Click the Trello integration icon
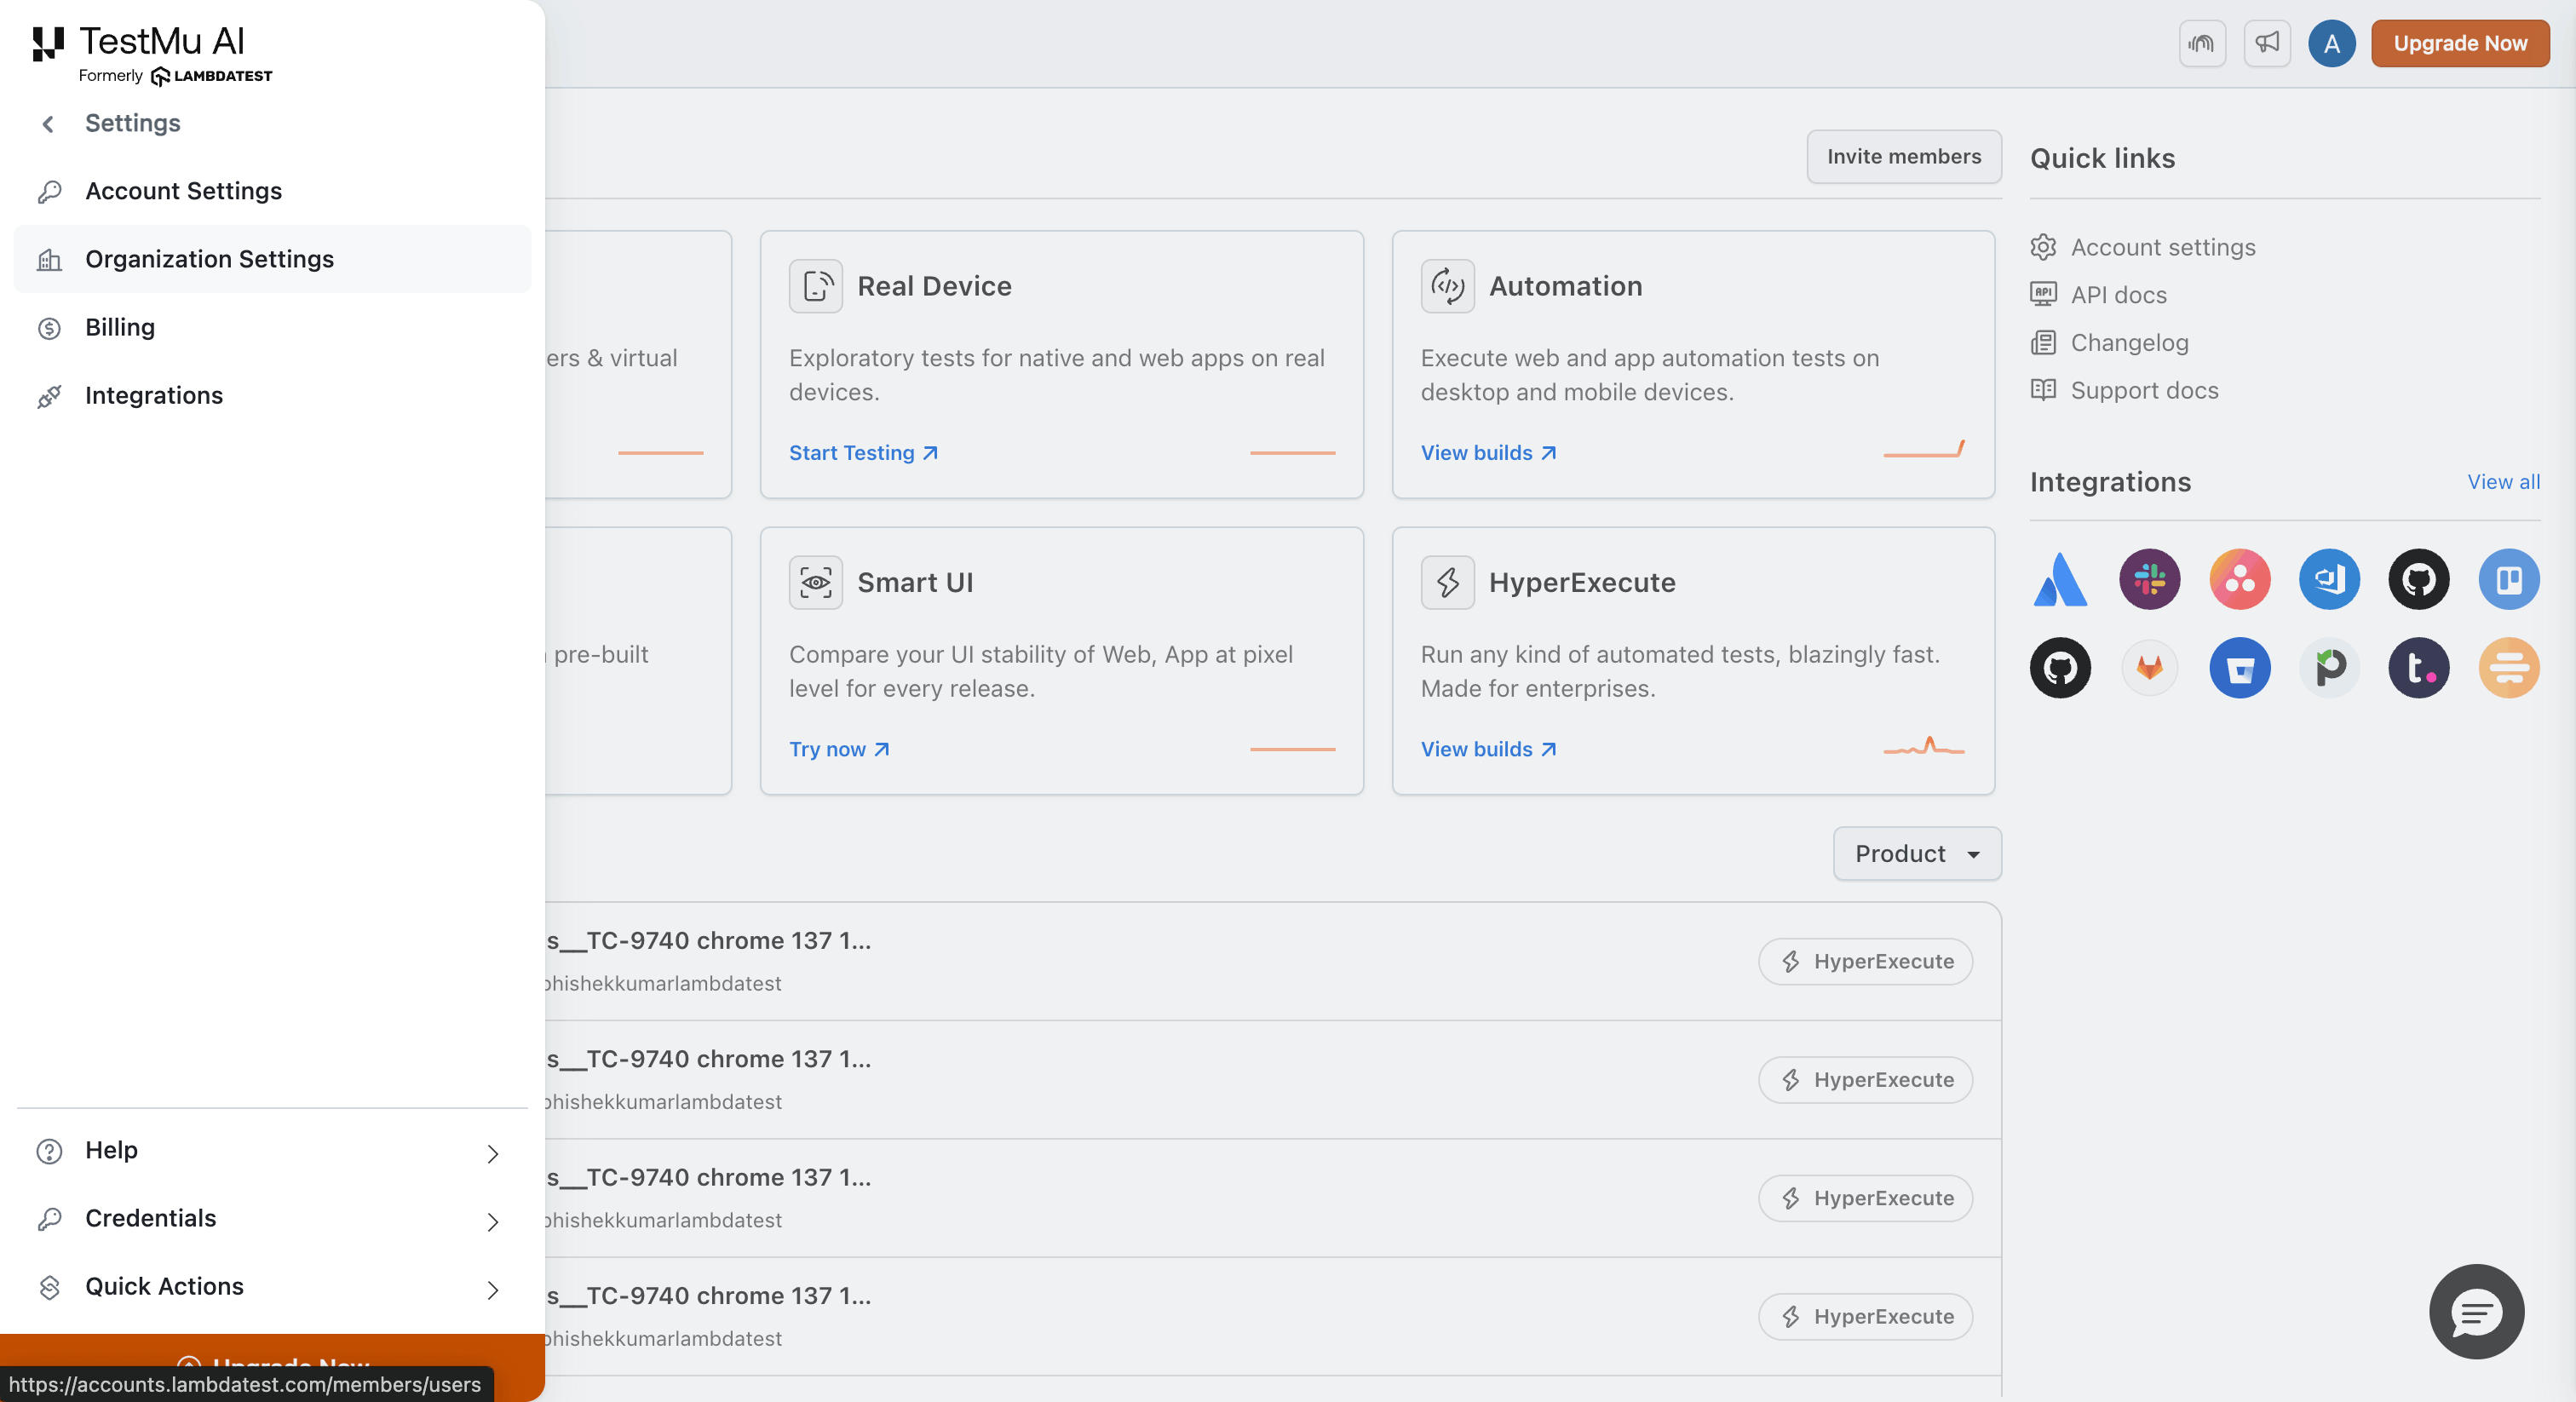Image resolution: width=2576 pixels, height=1402 pixels. 2508,579
